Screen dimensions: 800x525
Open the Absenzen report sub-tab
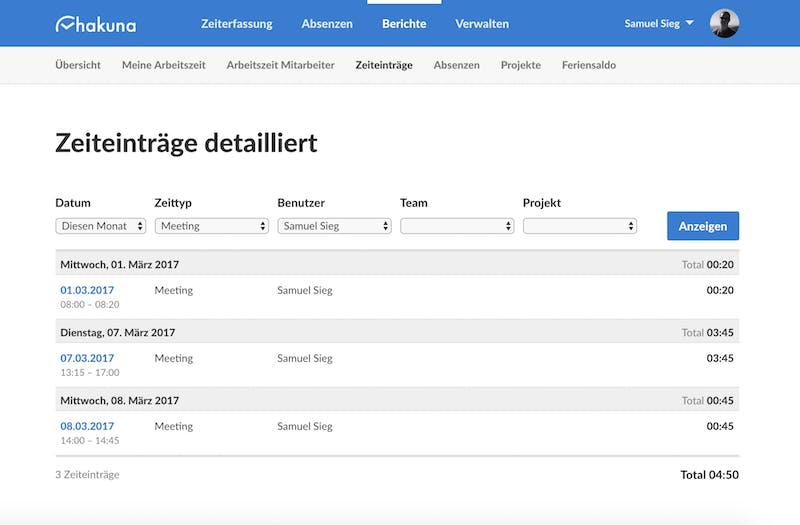[457, 65]
